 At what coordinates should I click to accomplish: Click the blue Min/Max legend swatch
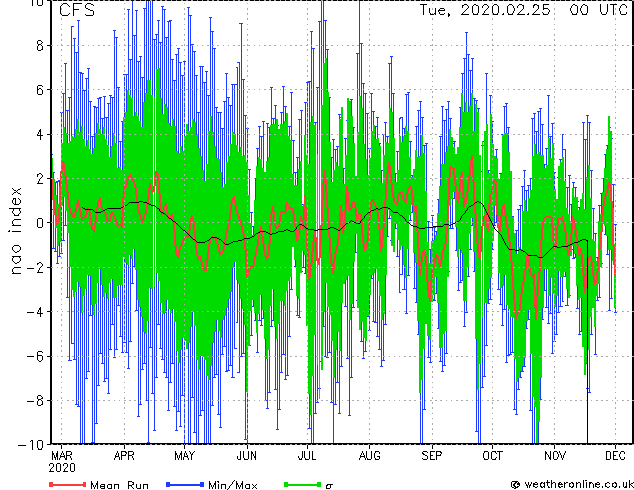click(185, 484)
